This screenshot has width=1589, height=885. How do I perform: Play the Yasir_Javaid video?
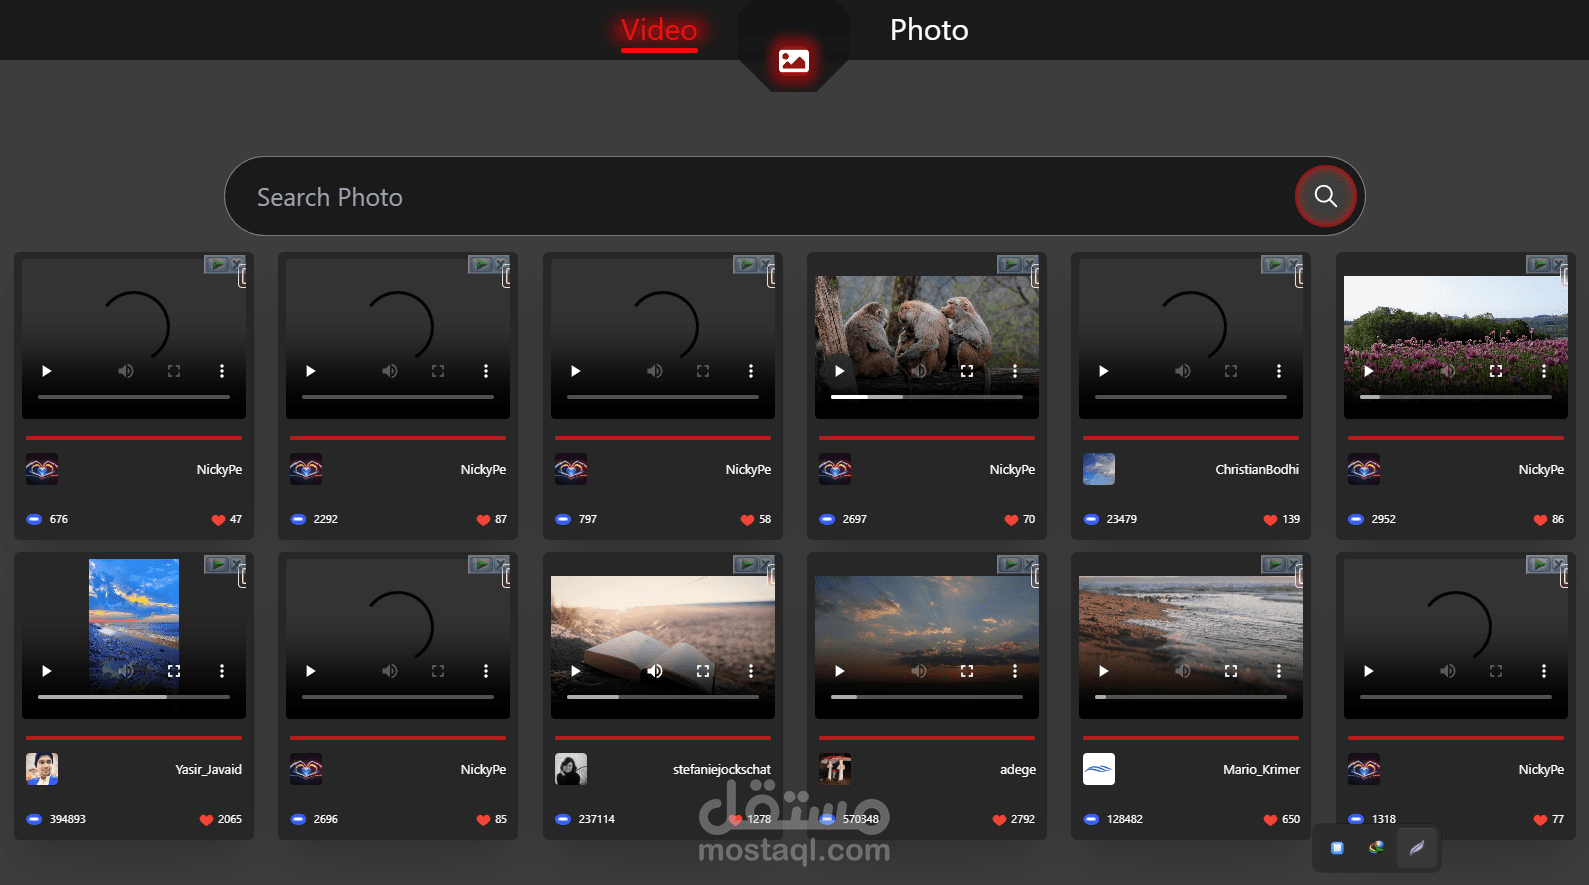coord(46,671)
